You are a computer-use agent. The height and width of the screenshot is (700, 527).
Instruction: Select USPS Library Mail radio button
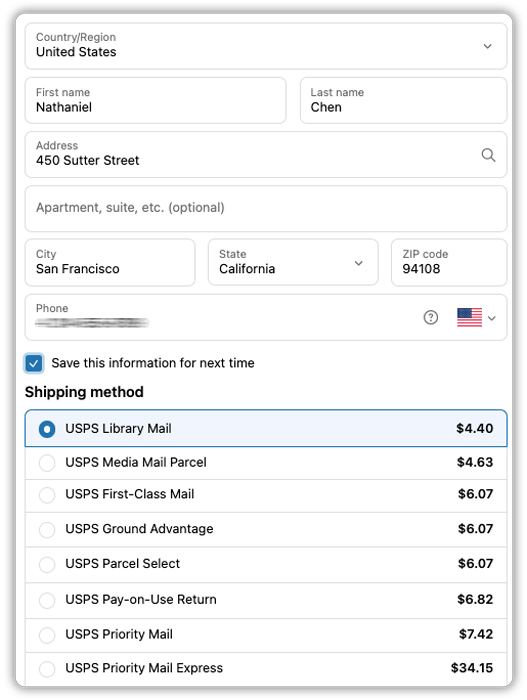coord(47,429)
